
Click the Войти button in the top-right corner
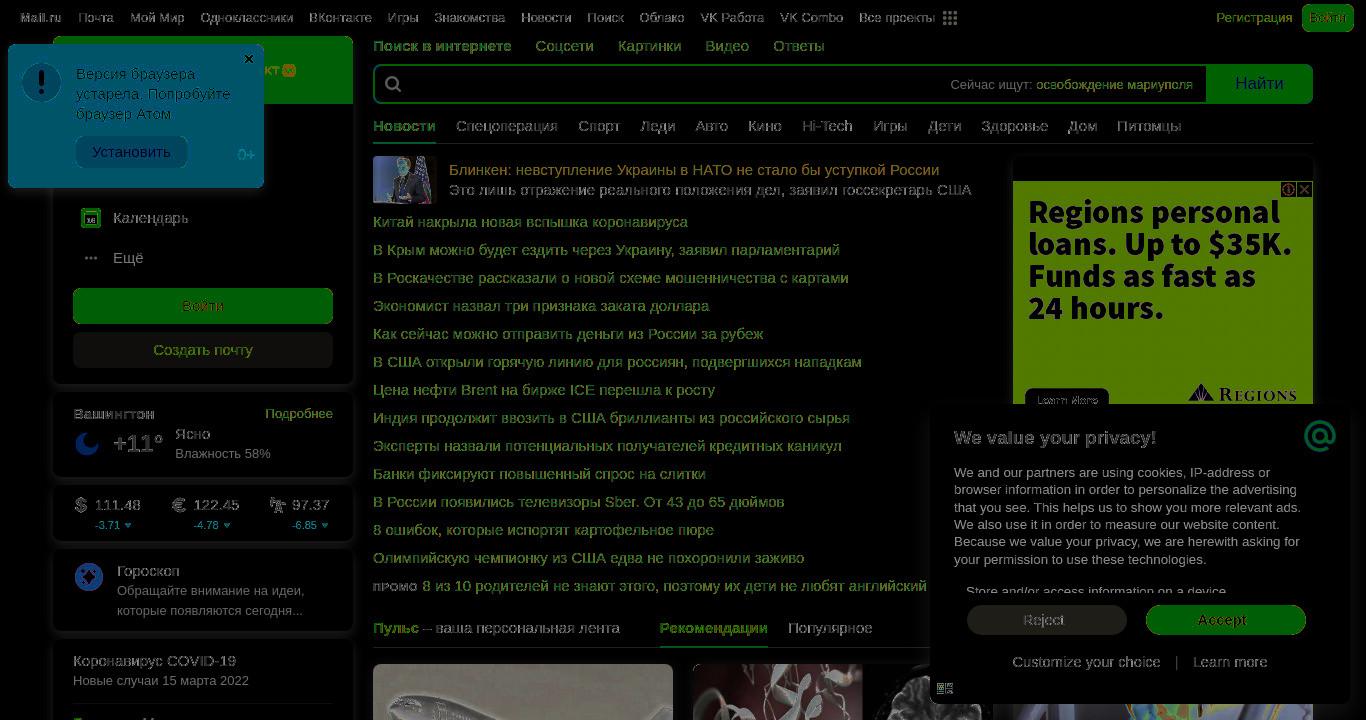[1327, 18]
